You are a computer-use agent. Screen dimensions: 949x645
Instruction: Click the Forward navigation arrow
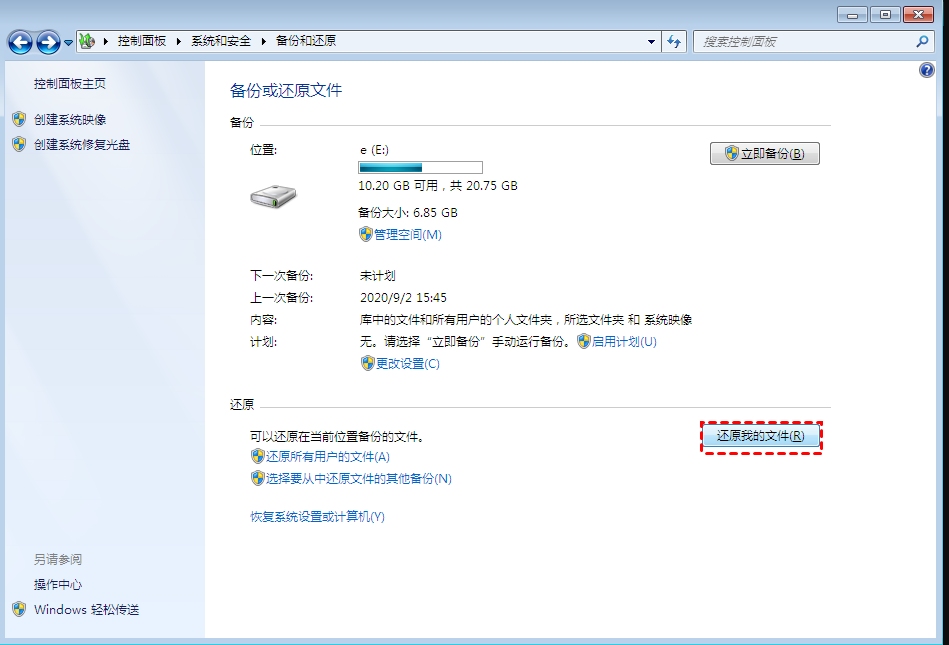[48, 42]
